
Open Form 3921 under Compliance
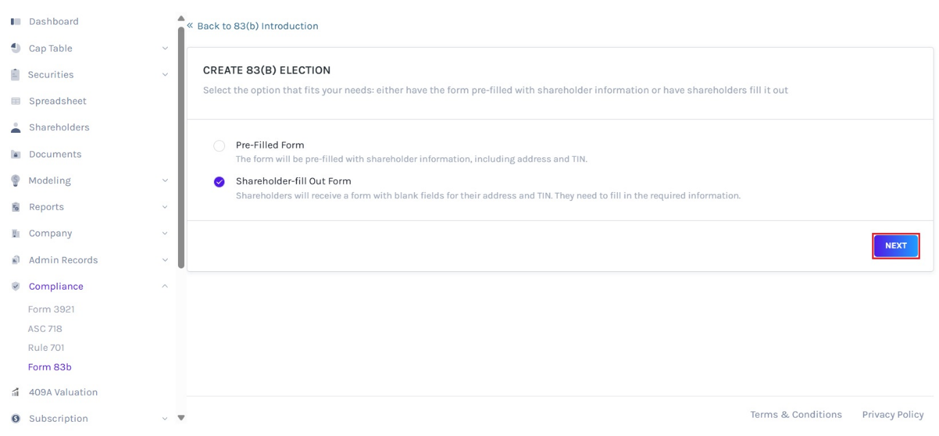(x=51, y=309)
